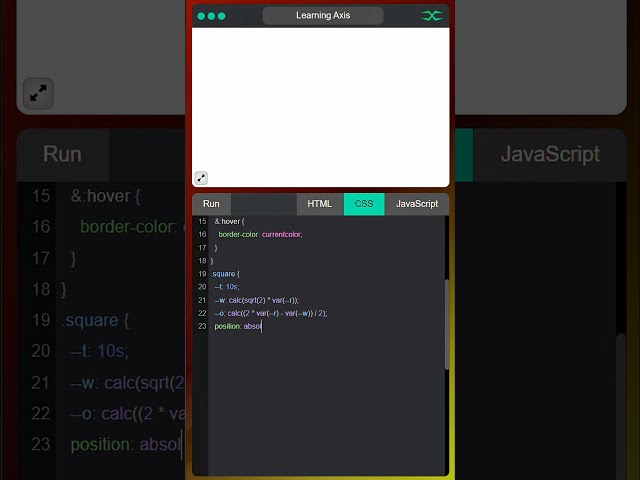Switch to the HTML tab

(x=320, y=204)
